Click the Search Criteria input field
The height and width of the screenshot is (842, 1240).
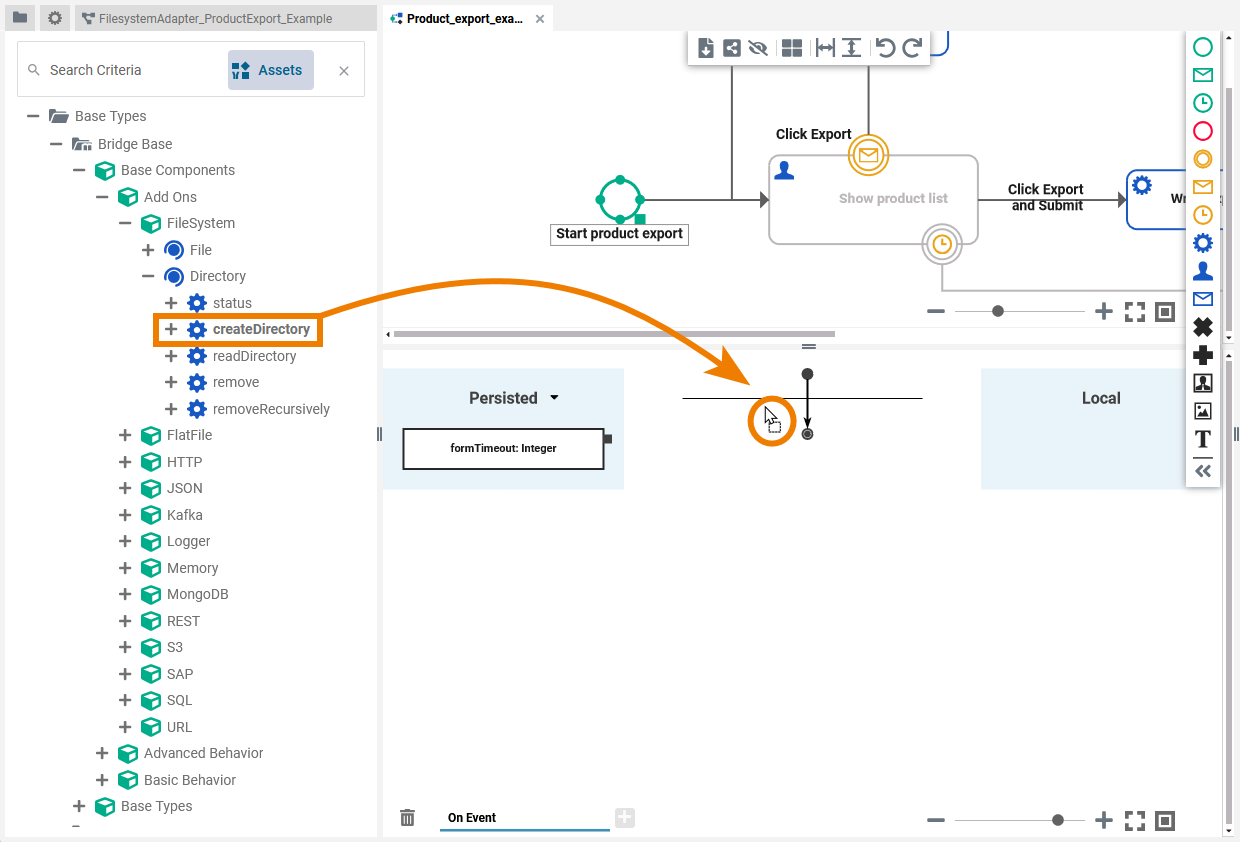pyautogui.click(x=130, y=70)
